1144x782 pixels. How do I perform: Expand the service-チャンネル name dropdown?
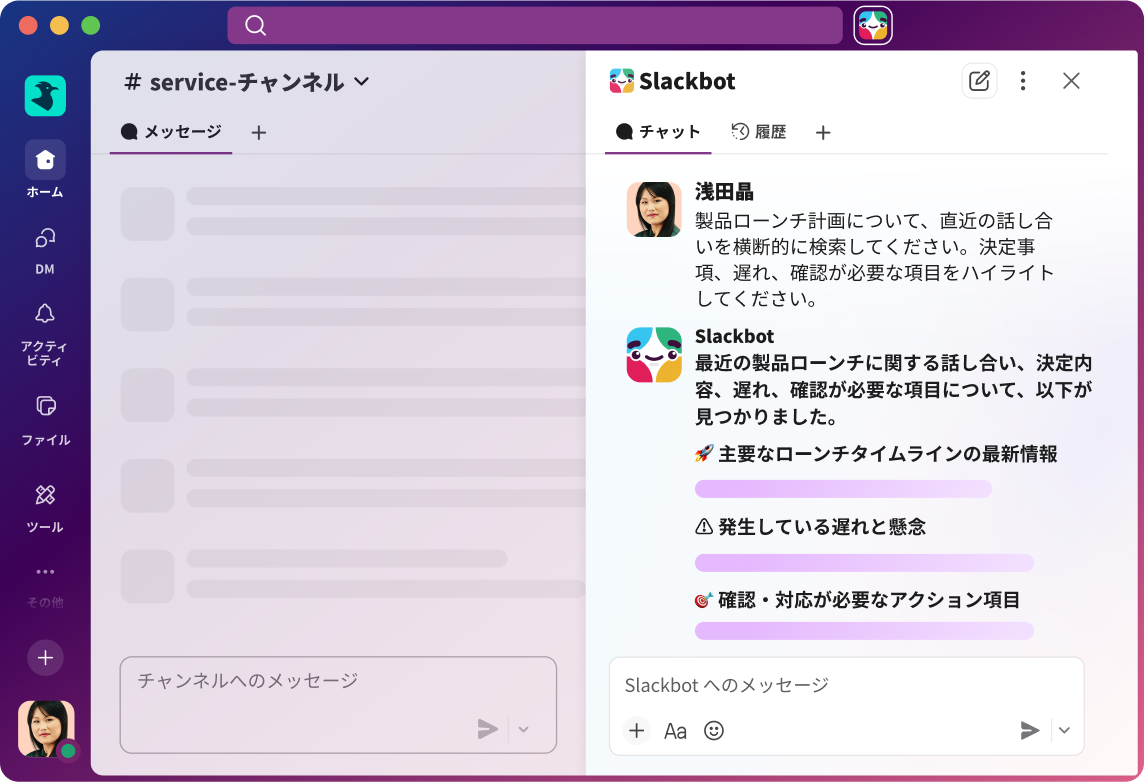point(362,82)
